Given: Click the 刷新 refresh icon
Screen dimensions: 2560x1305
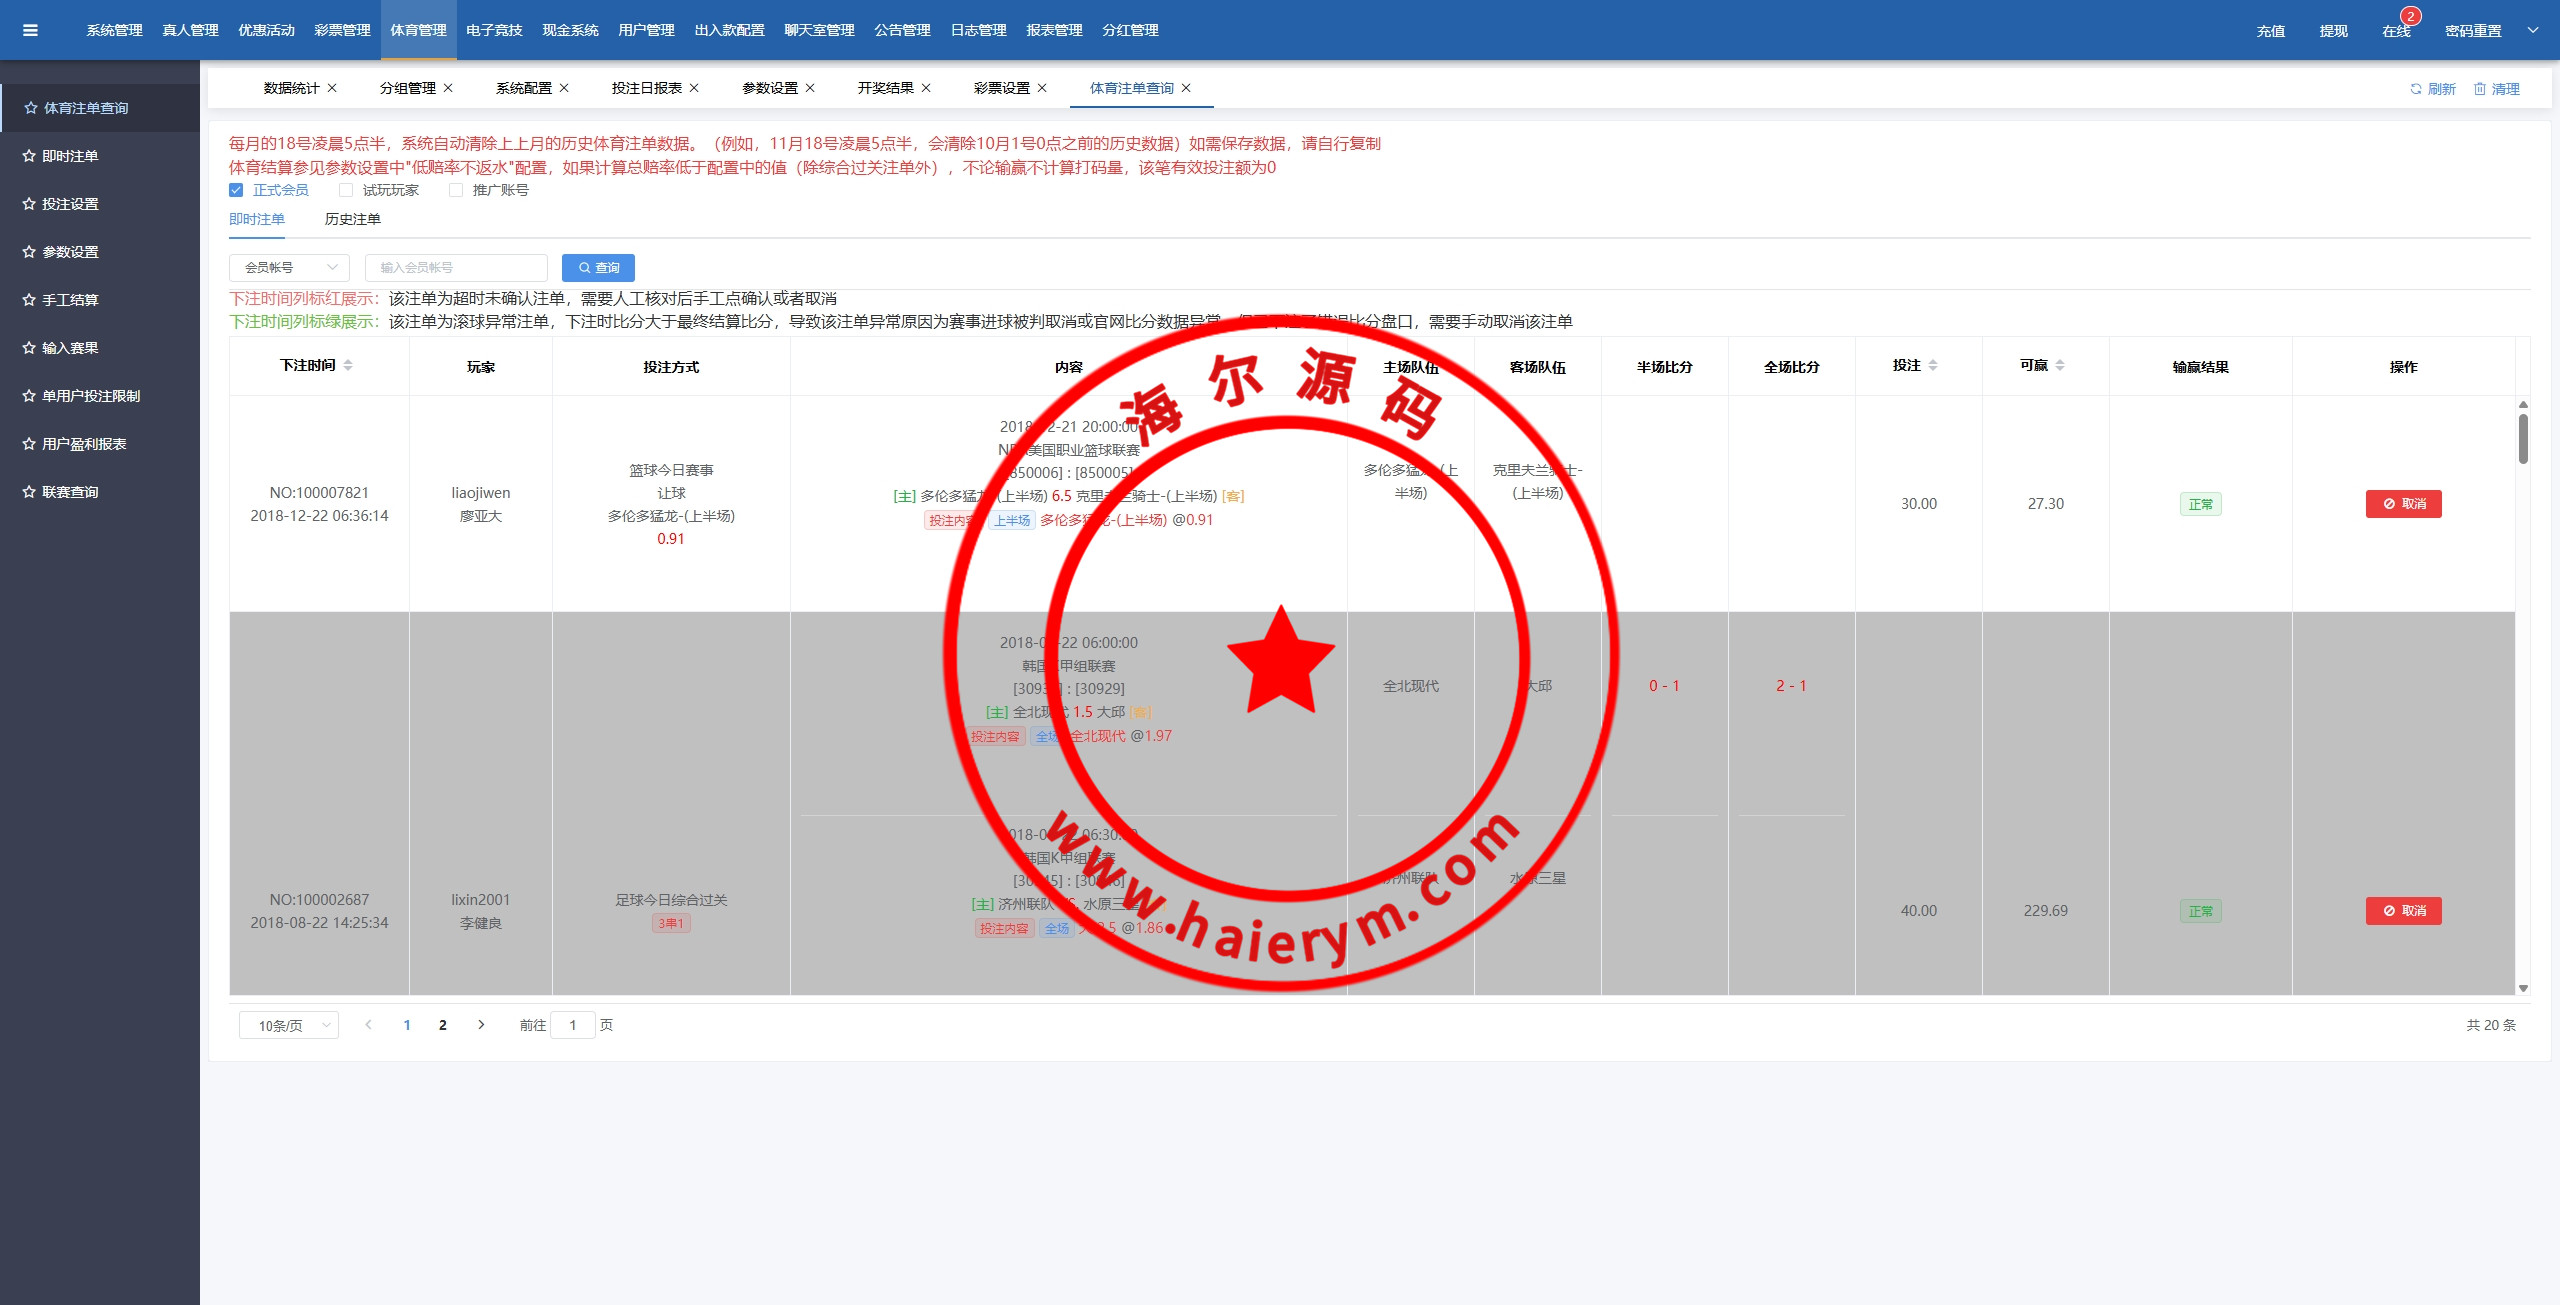Looking at the screenshot, I should click(2415, 89).
